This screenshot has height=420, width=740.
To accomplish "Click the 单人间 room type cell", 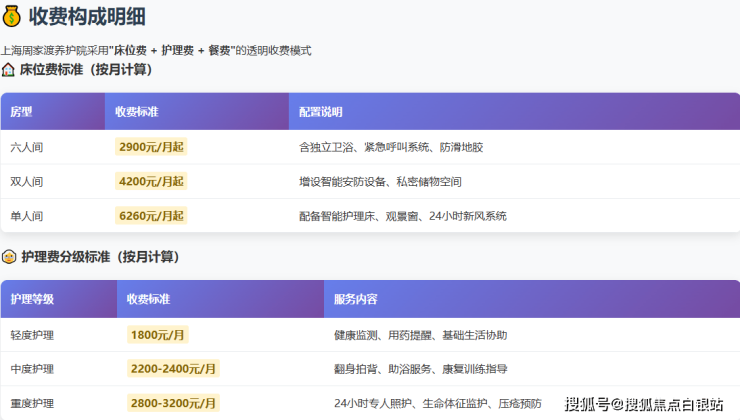I will pos(26,216).
